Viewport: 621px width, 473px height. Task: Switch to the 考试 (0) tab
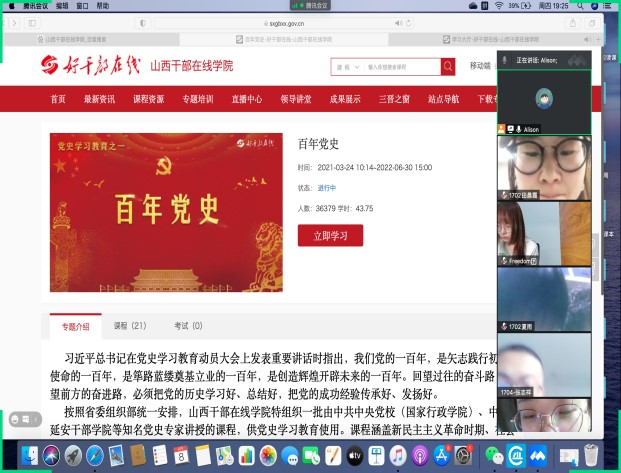[x=188, y=326]
